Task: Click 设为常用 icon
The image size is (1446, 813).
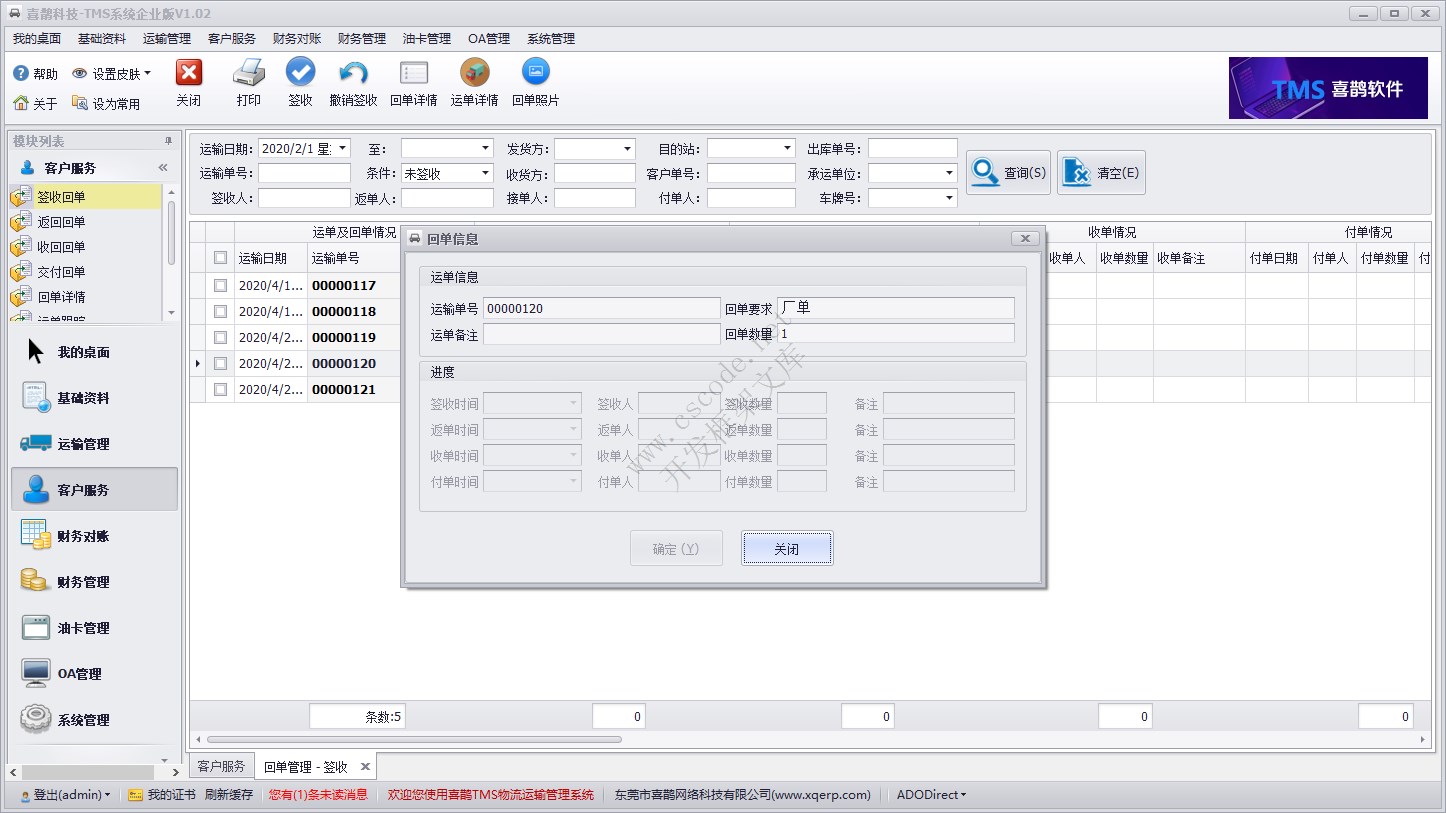Action: [80, 103]
